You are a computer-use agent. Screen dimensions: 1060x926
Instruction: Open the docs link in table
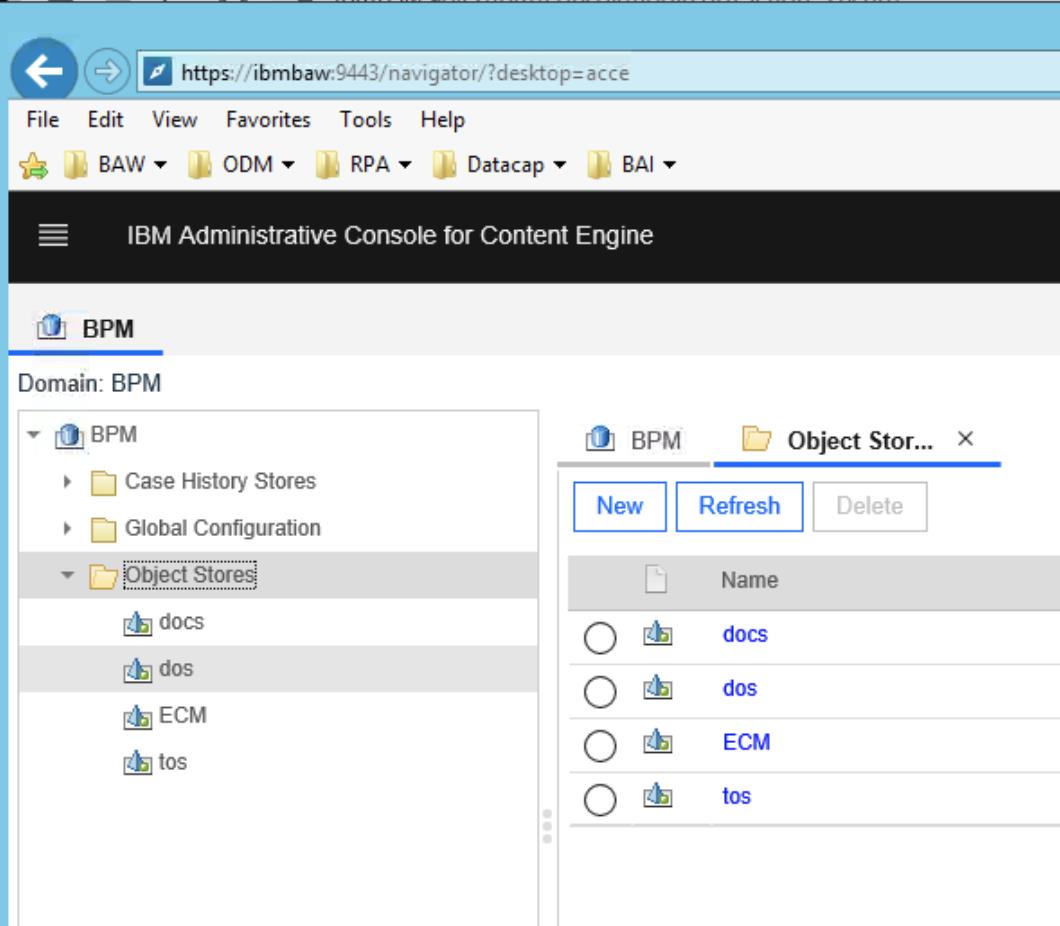point(745,635)
